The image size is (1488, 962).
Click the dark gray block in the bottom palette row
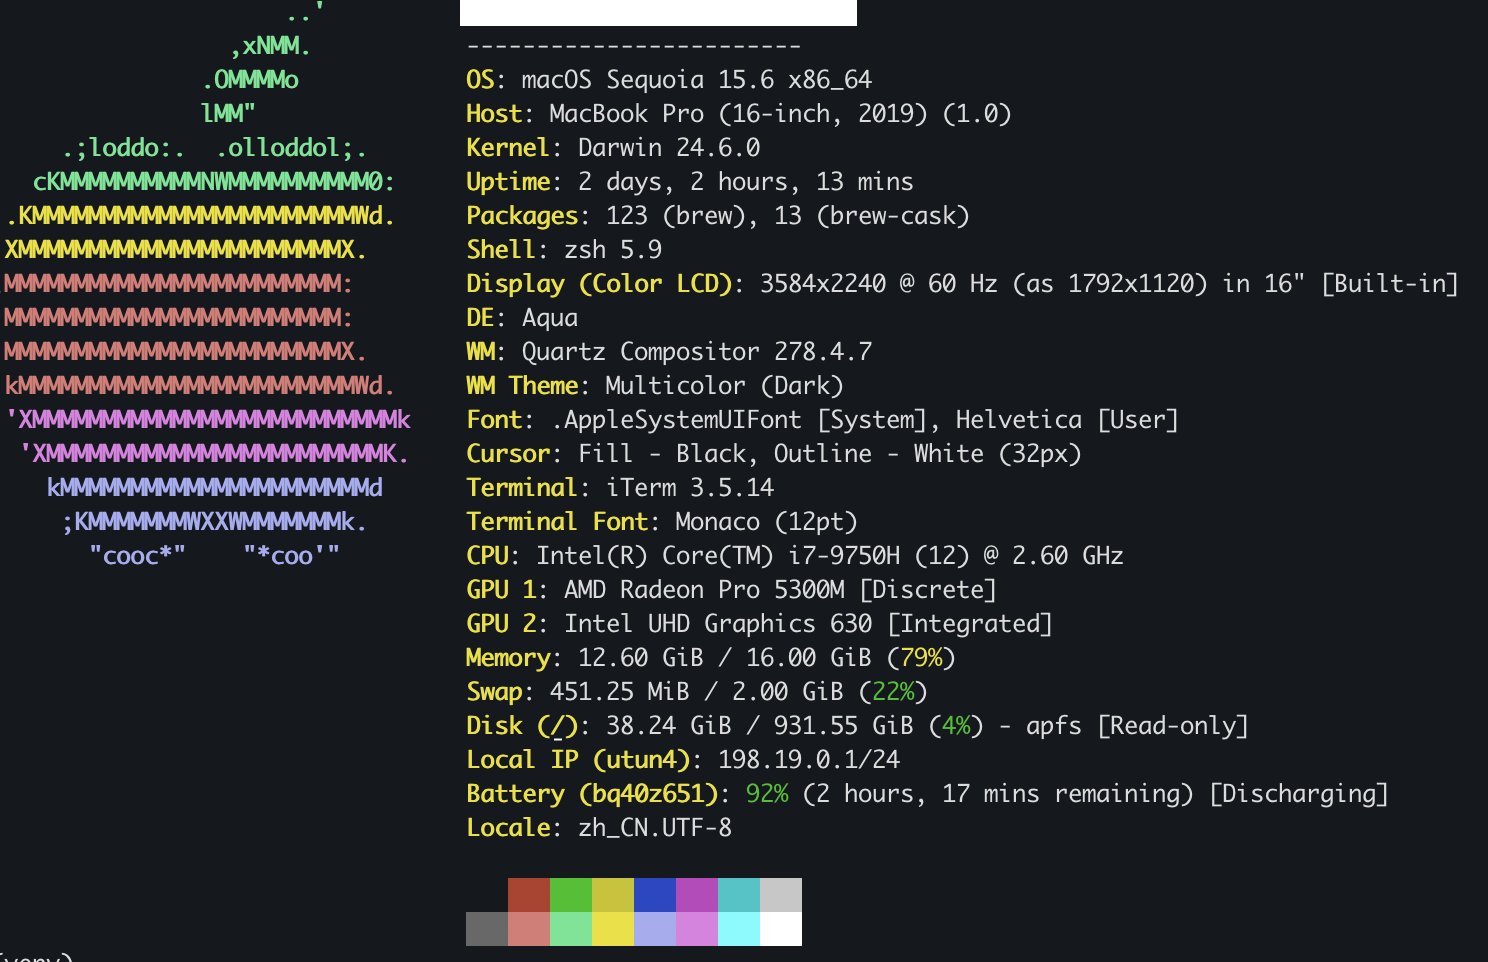(x=487, y=929)
